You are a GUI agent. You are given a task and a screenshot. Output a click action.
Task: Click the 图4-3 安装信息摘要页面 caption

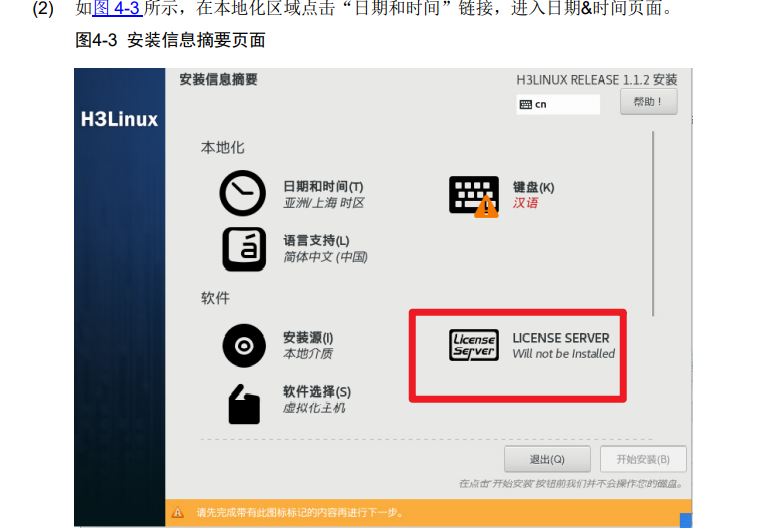coord(170,40)
